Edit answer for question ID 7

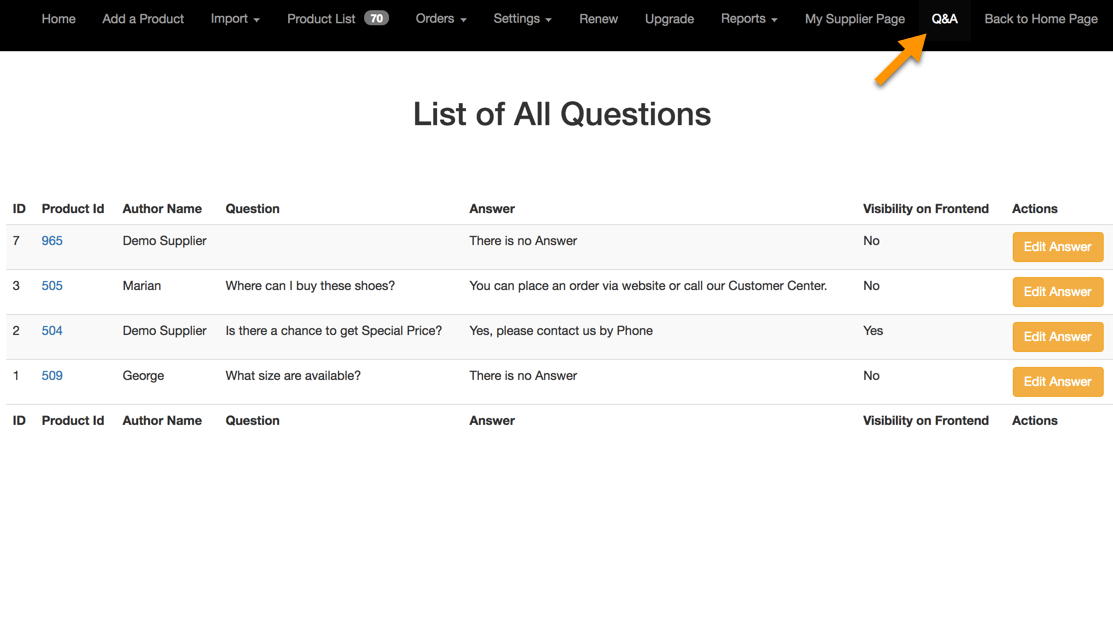pyautogui.click(x=1057, y=247)
